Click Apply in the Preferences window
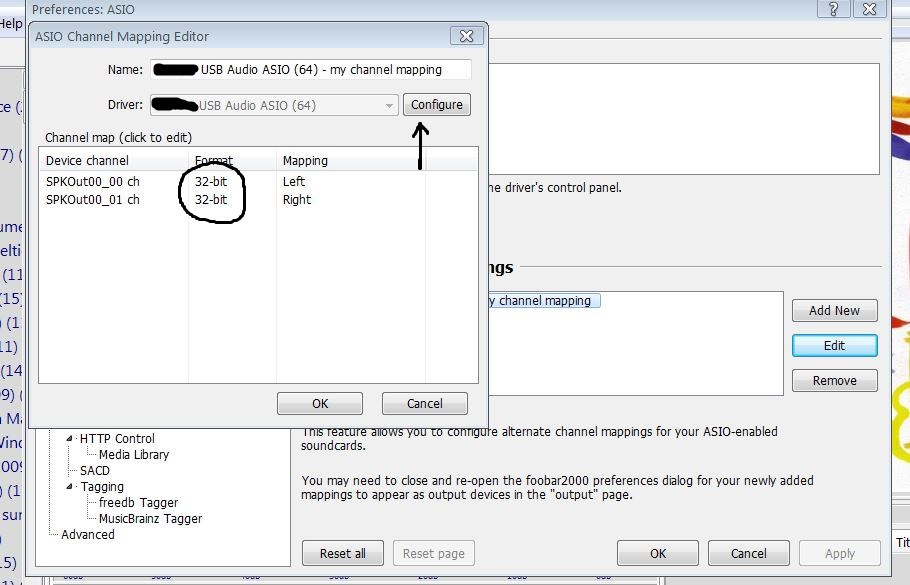Viewport: 910px width, 585px height. click(x=840, y=554)
